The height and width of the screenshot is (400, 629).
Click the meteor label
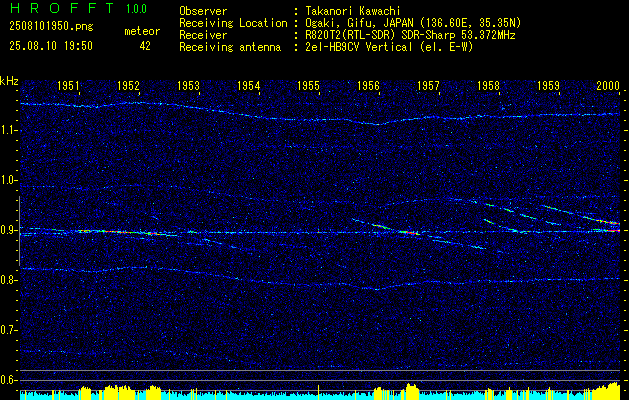142,31
